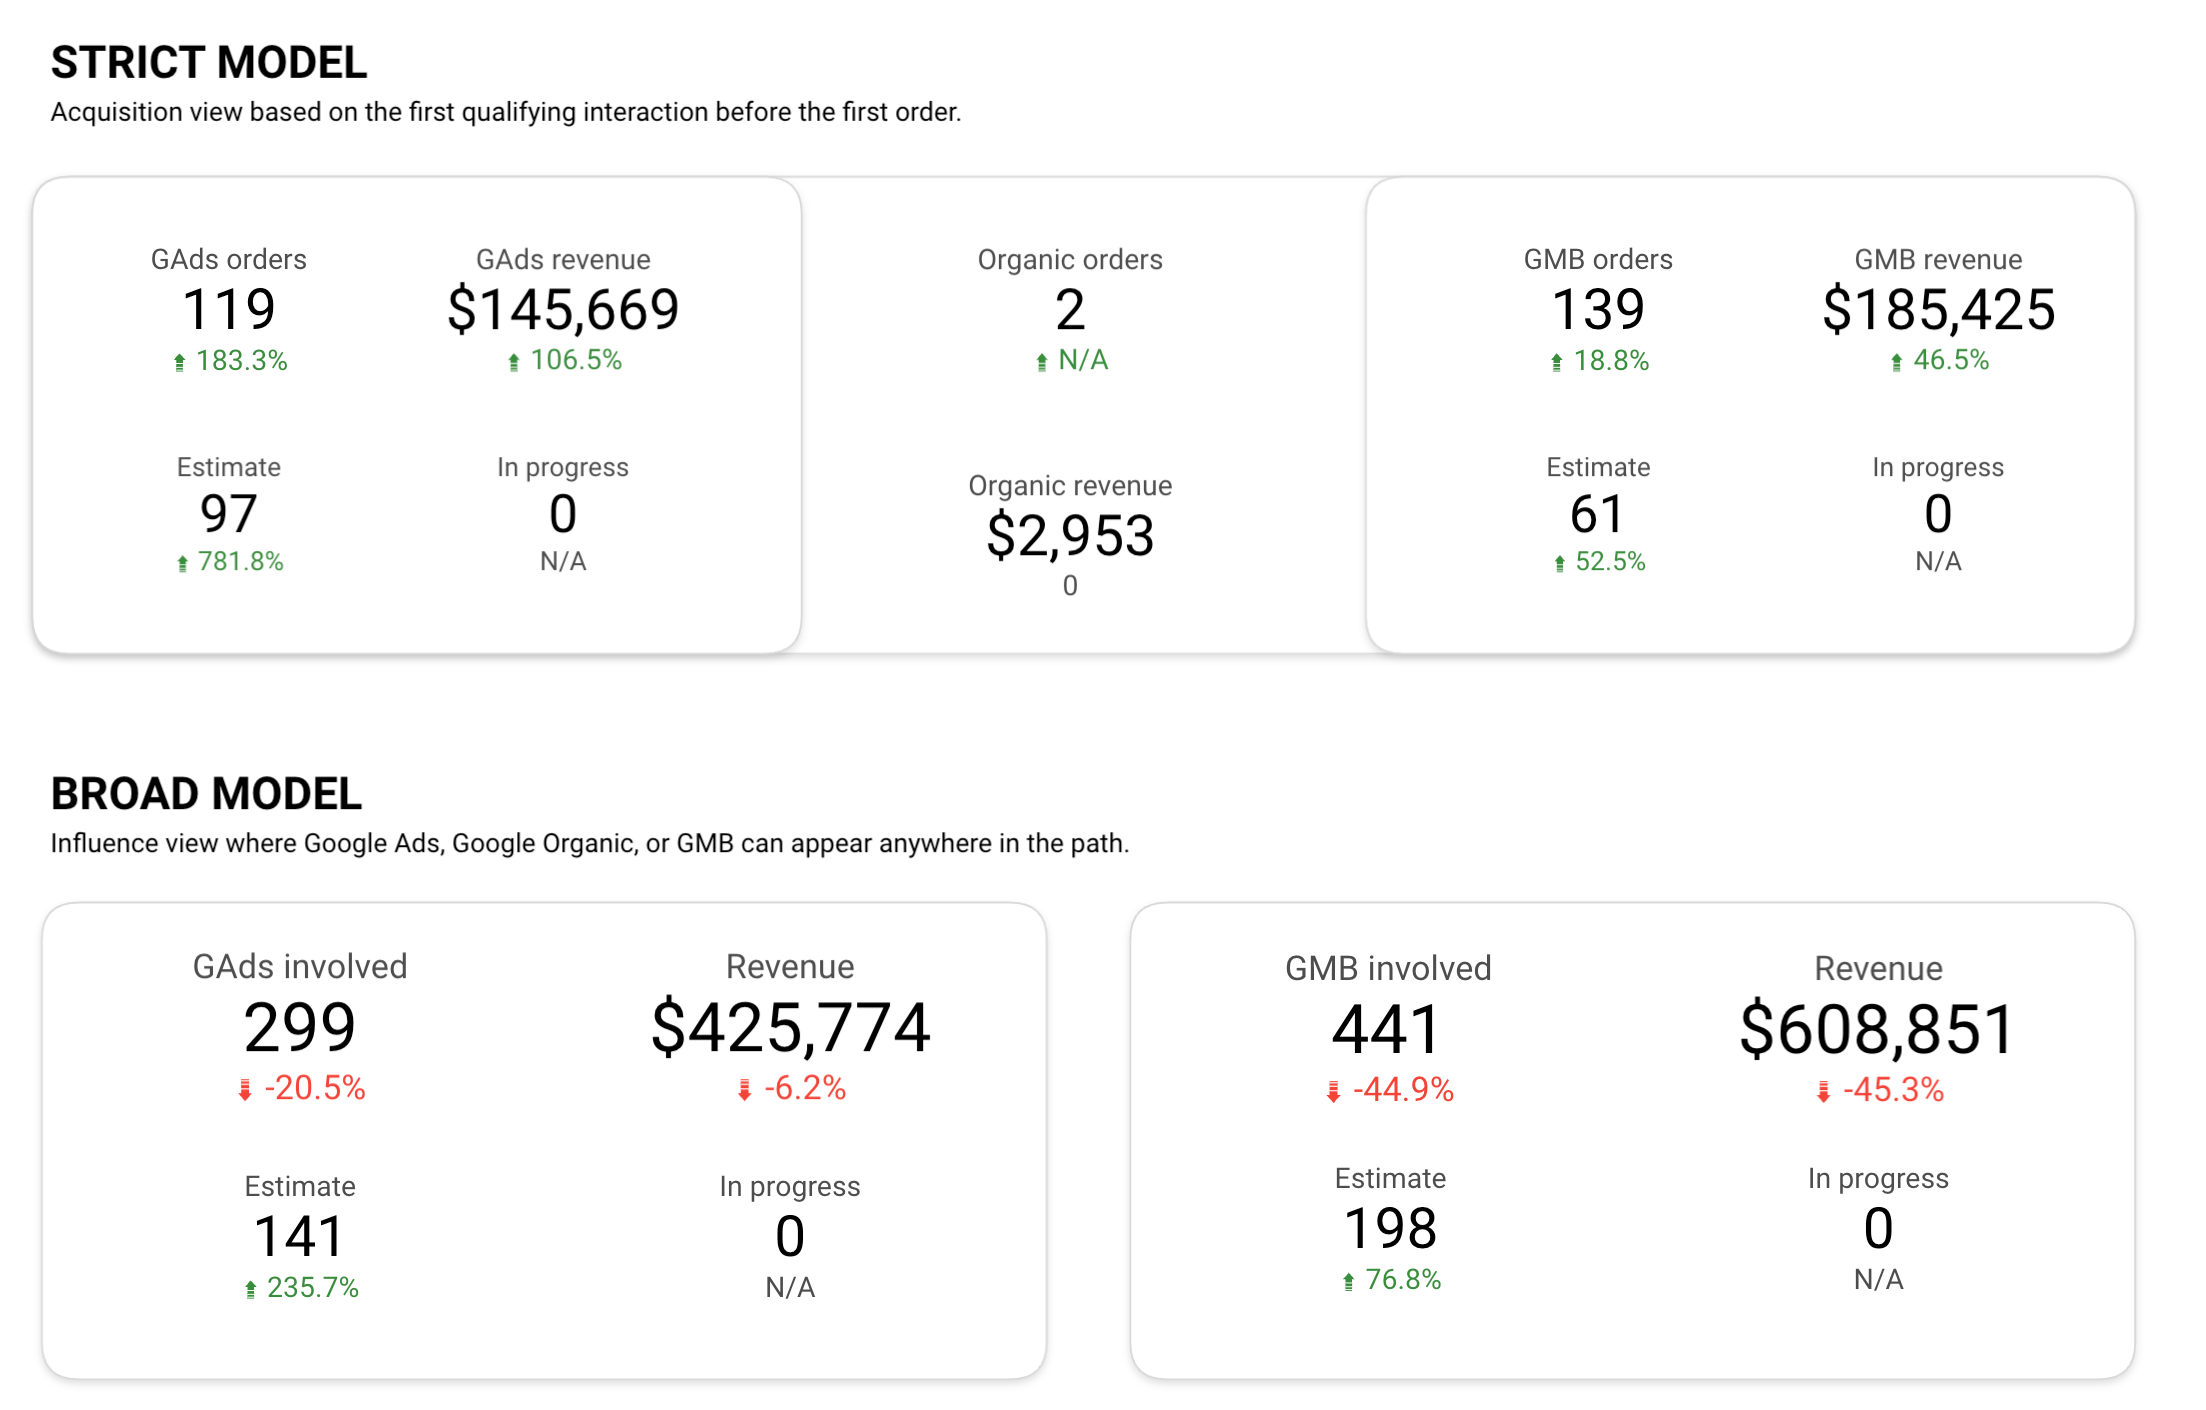Click the GAds involved value 299
The image size is (2206, 1410).
tap(300, 1027)
